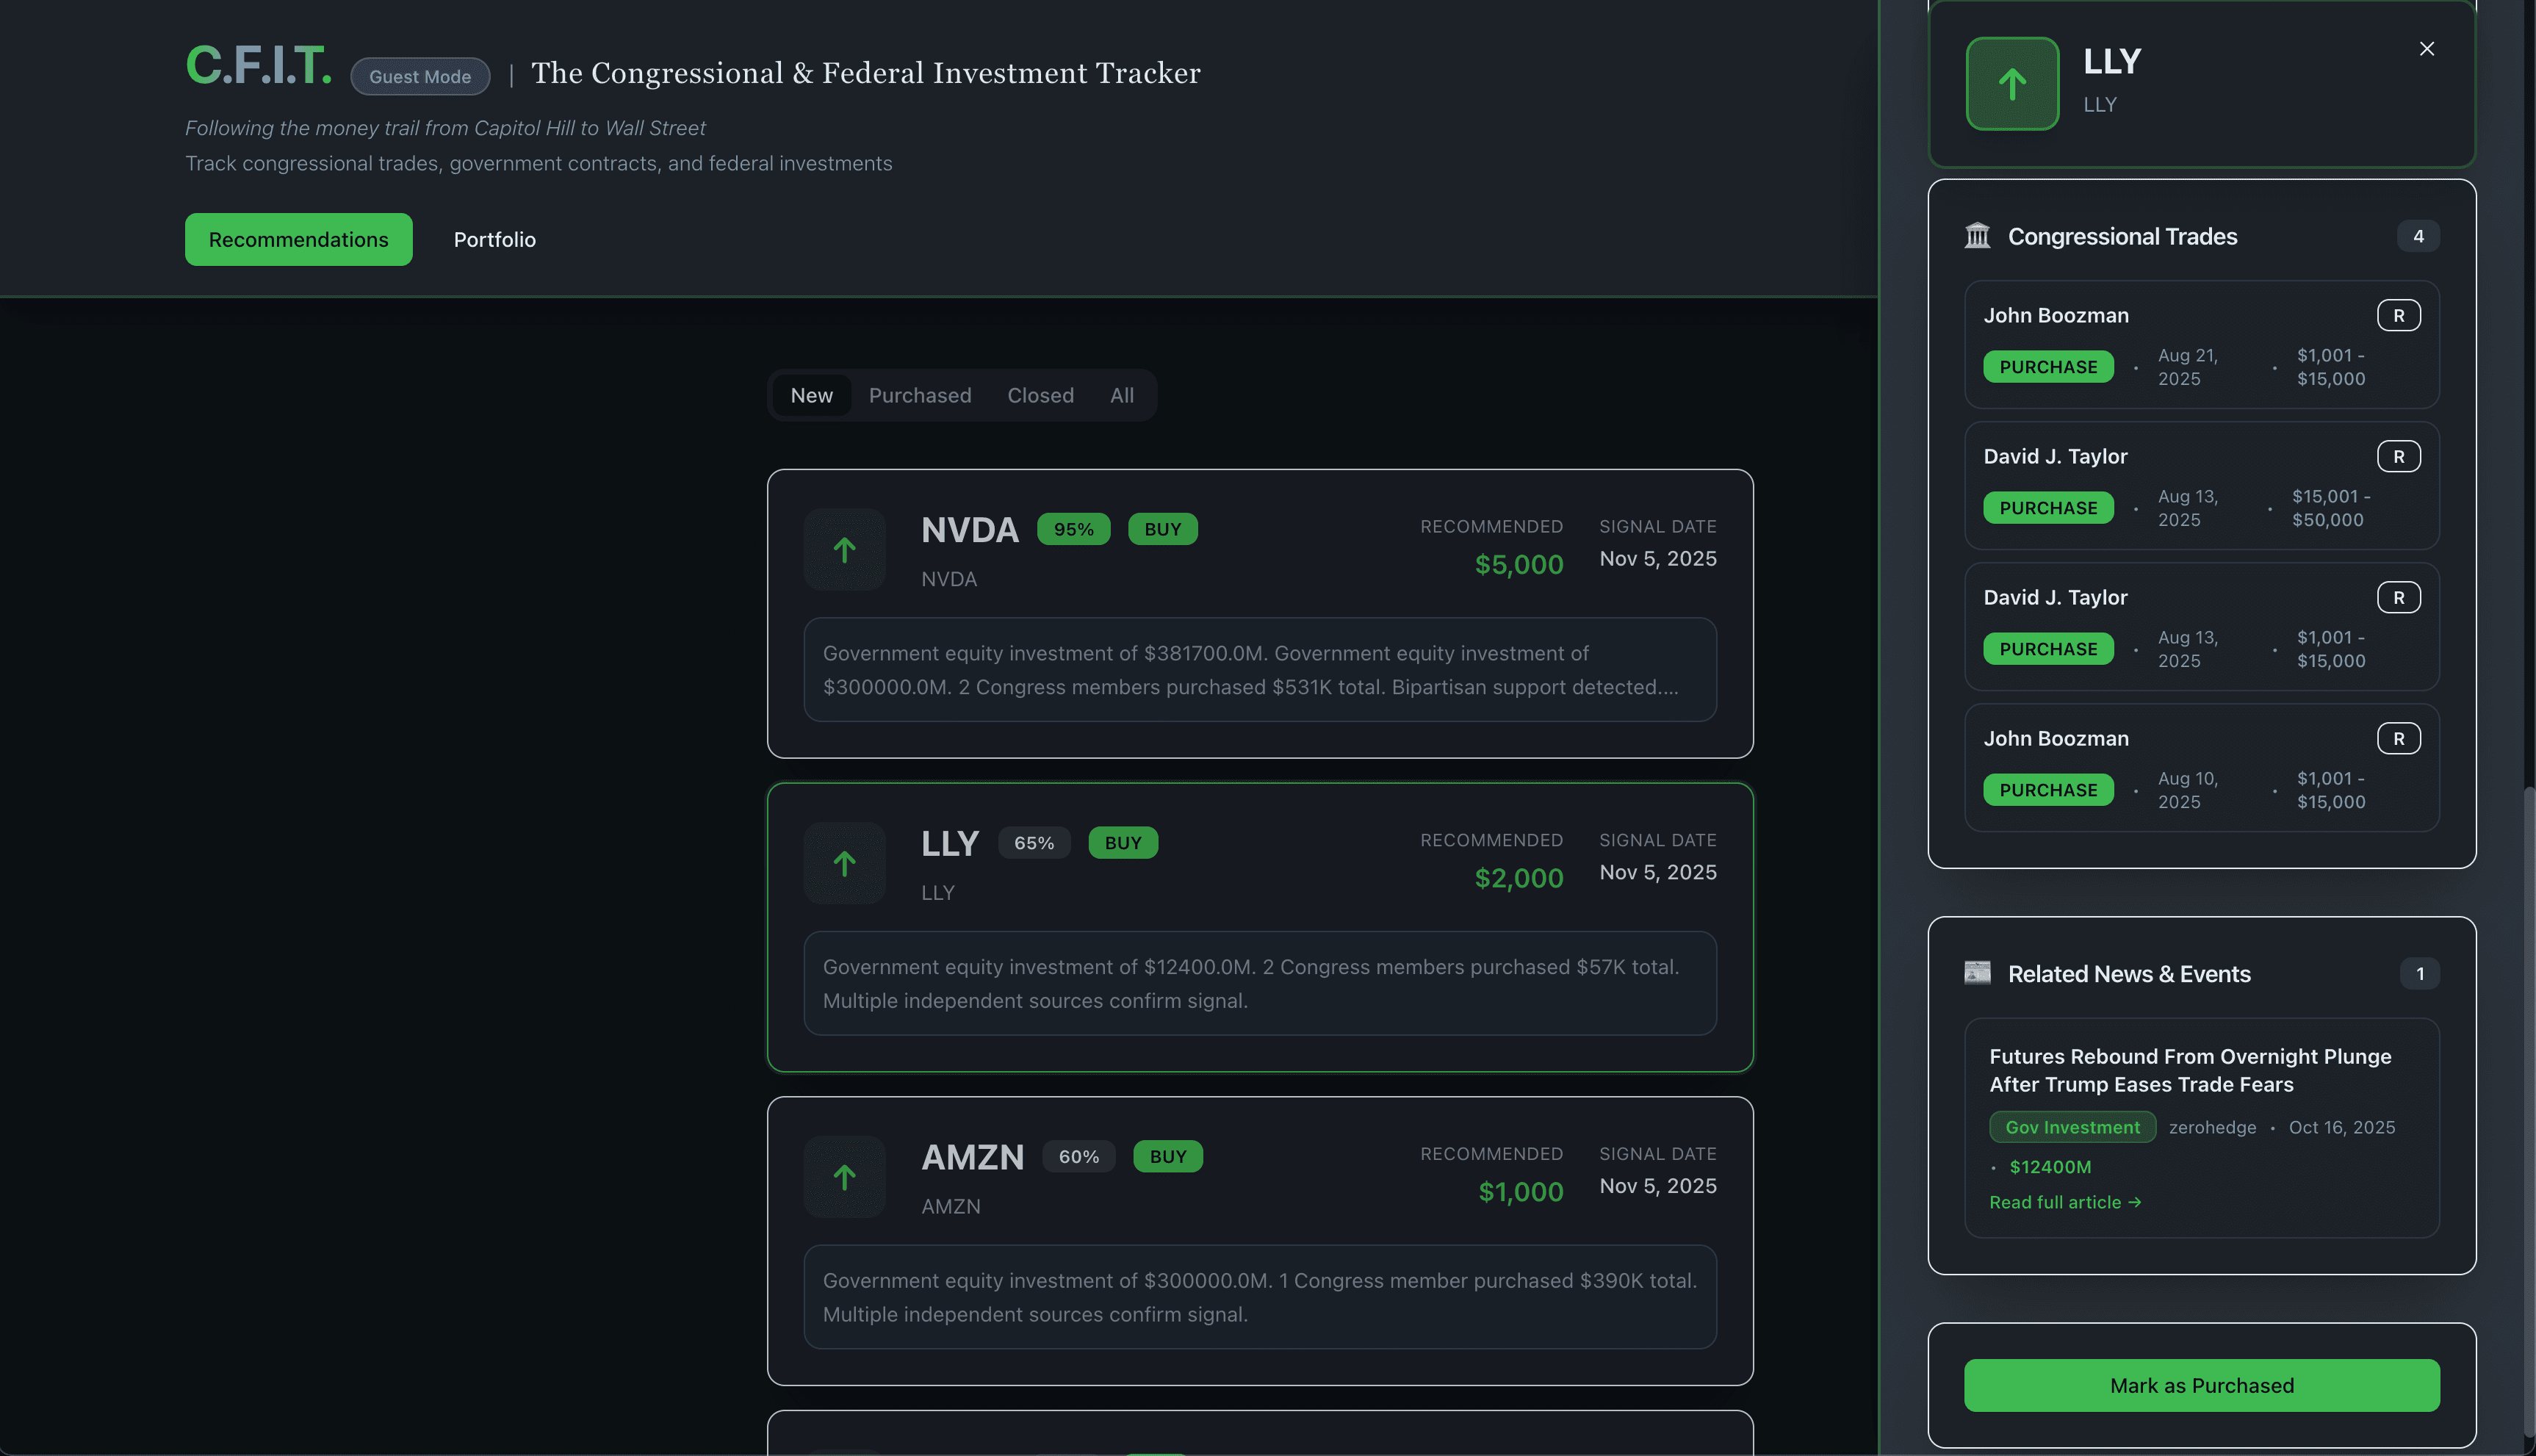
Task: Click the PURCHASE badge on Boozman's Aug 21 trade
Action: 2048,366
